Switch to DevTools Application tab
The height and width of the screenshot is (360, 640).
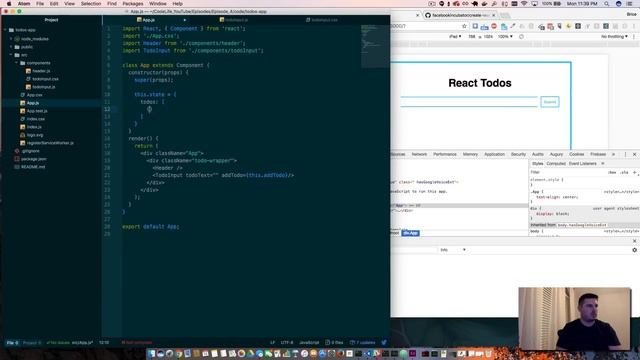coord(494,154)
